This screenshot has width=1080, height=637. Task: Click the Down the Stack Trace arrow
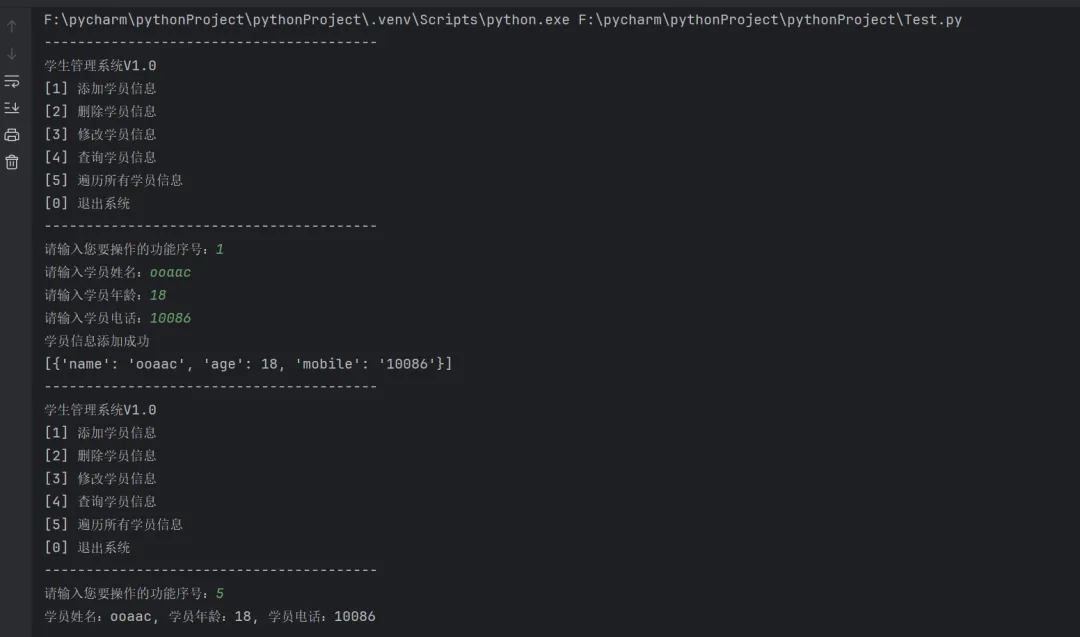(12, 54)
